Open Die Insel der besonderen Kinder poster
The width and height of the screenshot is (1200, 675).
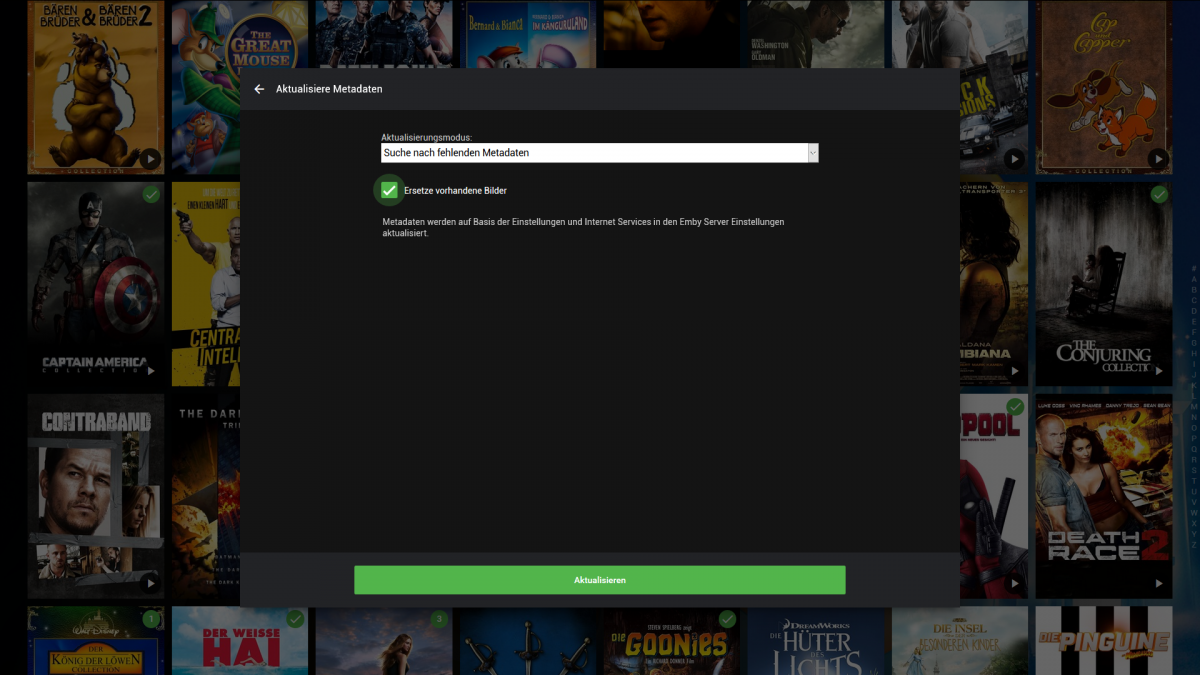960,641
